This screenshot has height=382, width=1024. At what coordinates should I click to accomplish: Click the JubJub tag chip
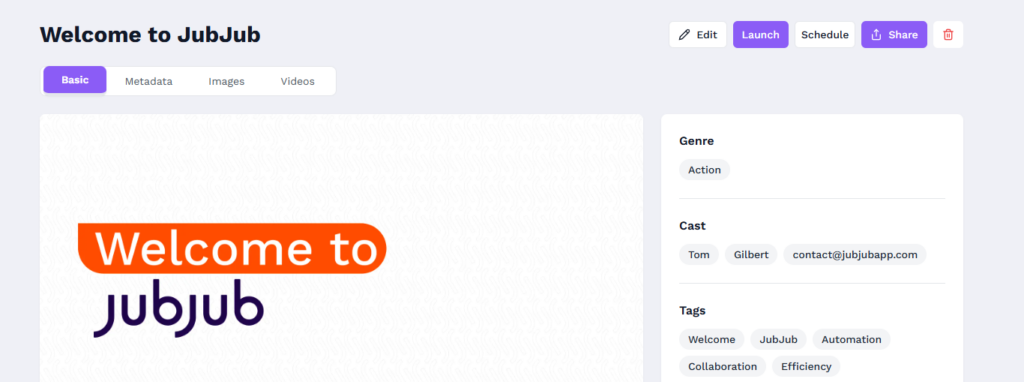click(x=778, y=340)
